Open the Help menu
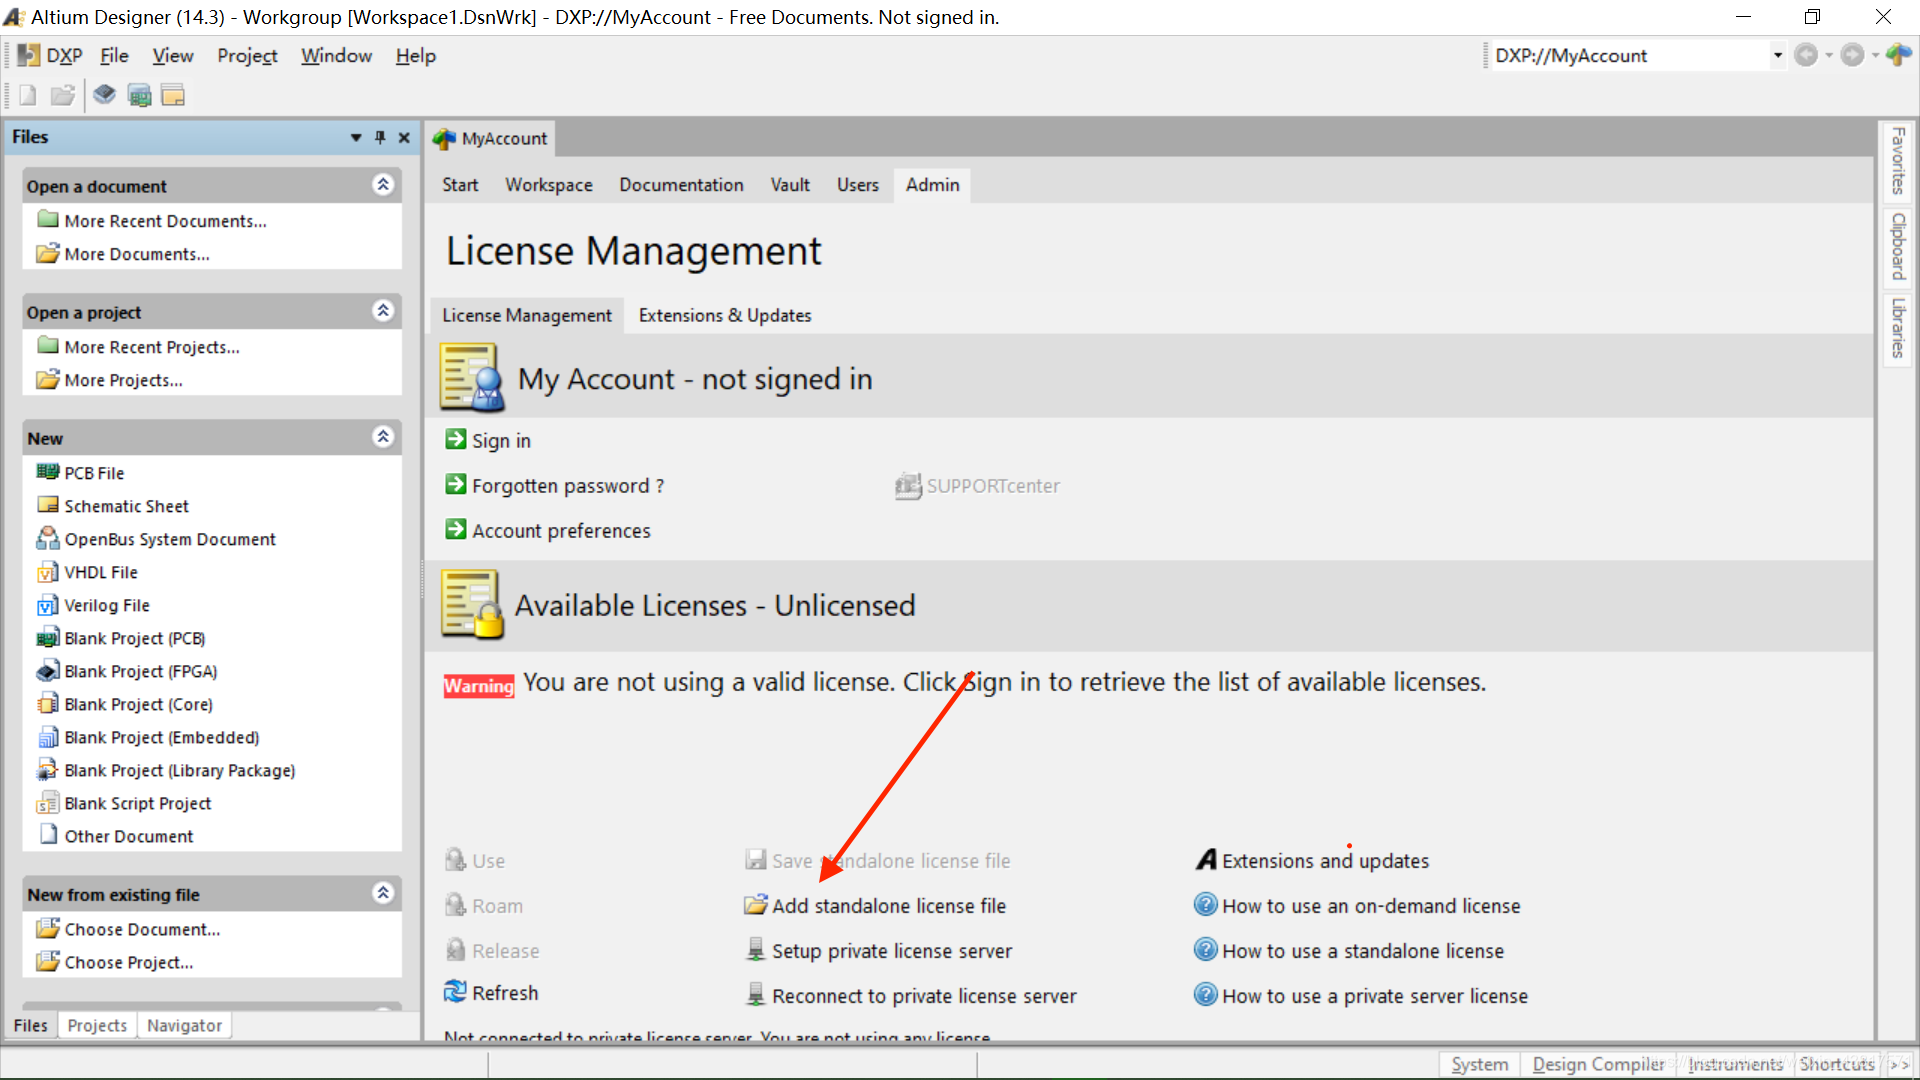Screen dimensions: 1920x1080 point(415,56)
